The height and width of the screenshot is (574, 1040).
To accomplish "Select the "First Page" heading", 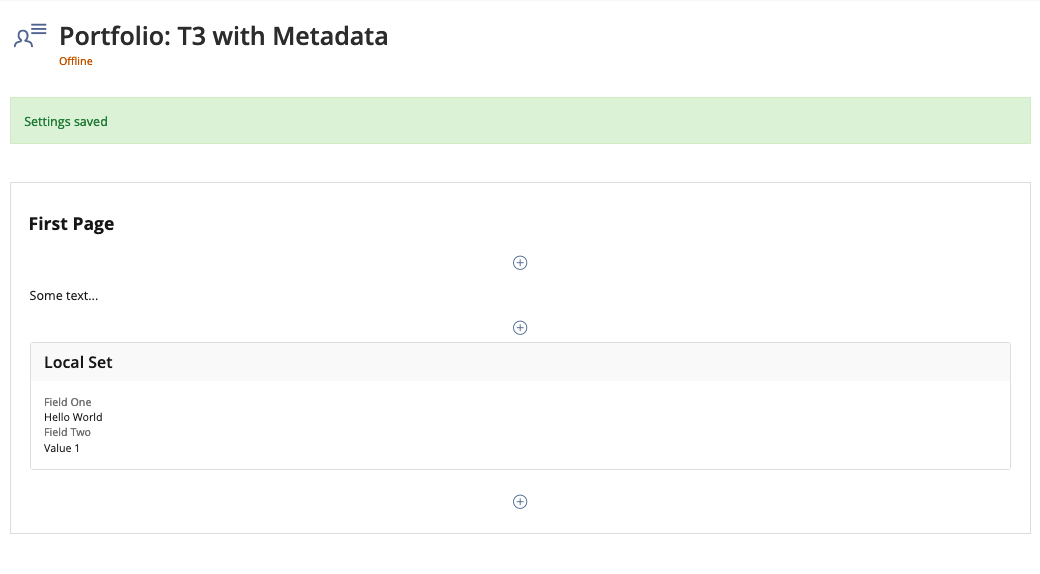I will (x=71, y=224).
